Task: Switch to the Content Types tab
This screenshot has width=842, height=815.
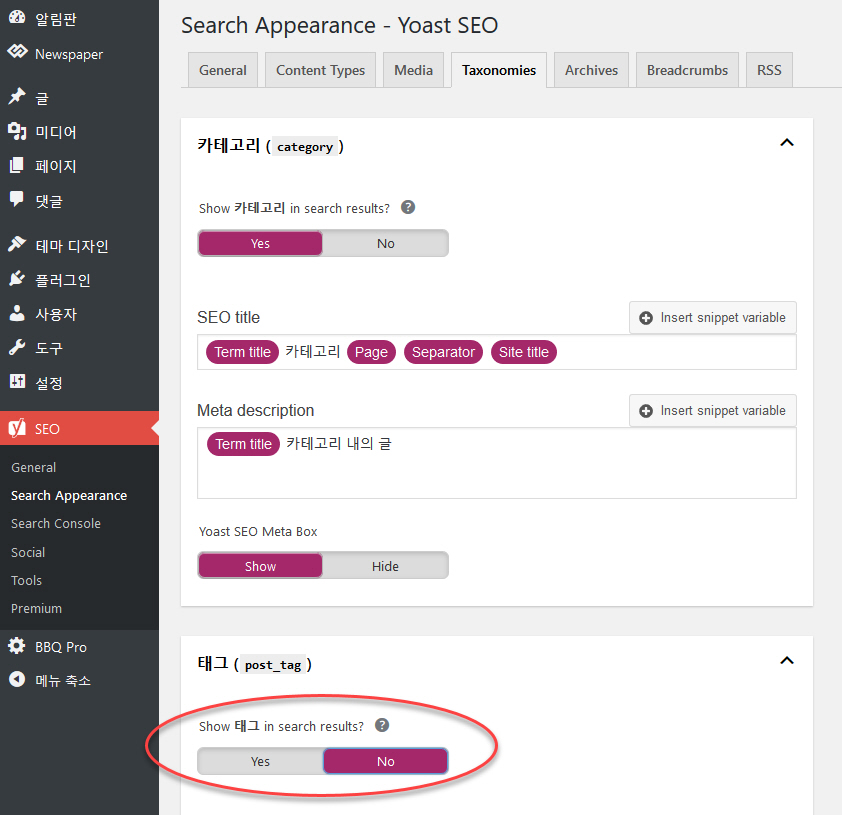Action: tap(321, 70)
